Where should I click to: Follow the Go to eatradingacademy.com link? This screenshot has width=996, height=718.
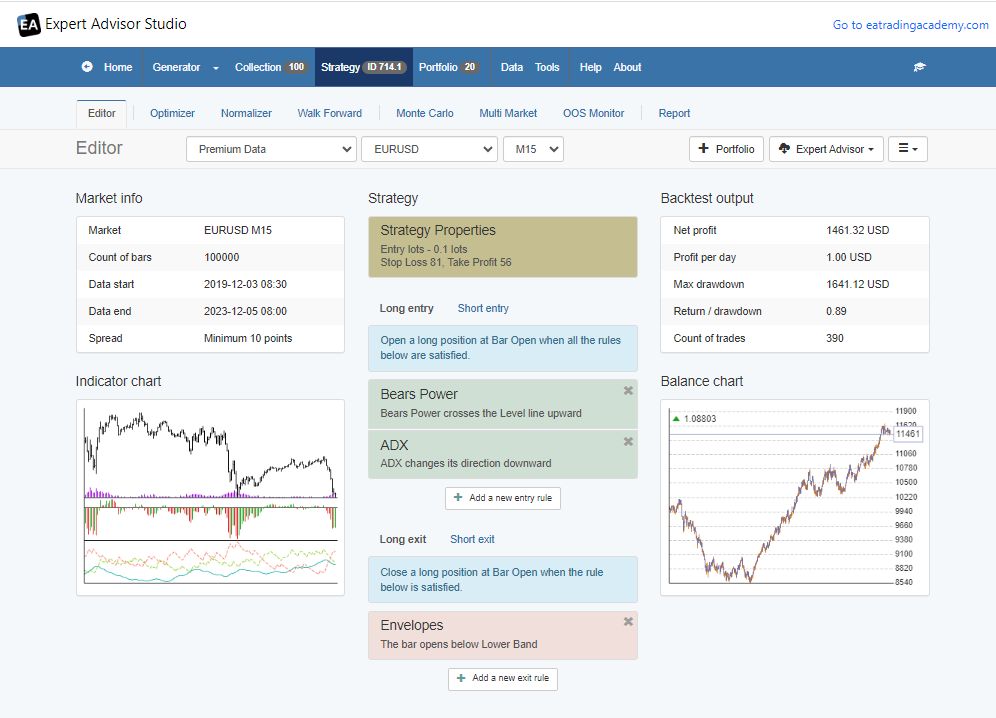(x=910, y=25)
